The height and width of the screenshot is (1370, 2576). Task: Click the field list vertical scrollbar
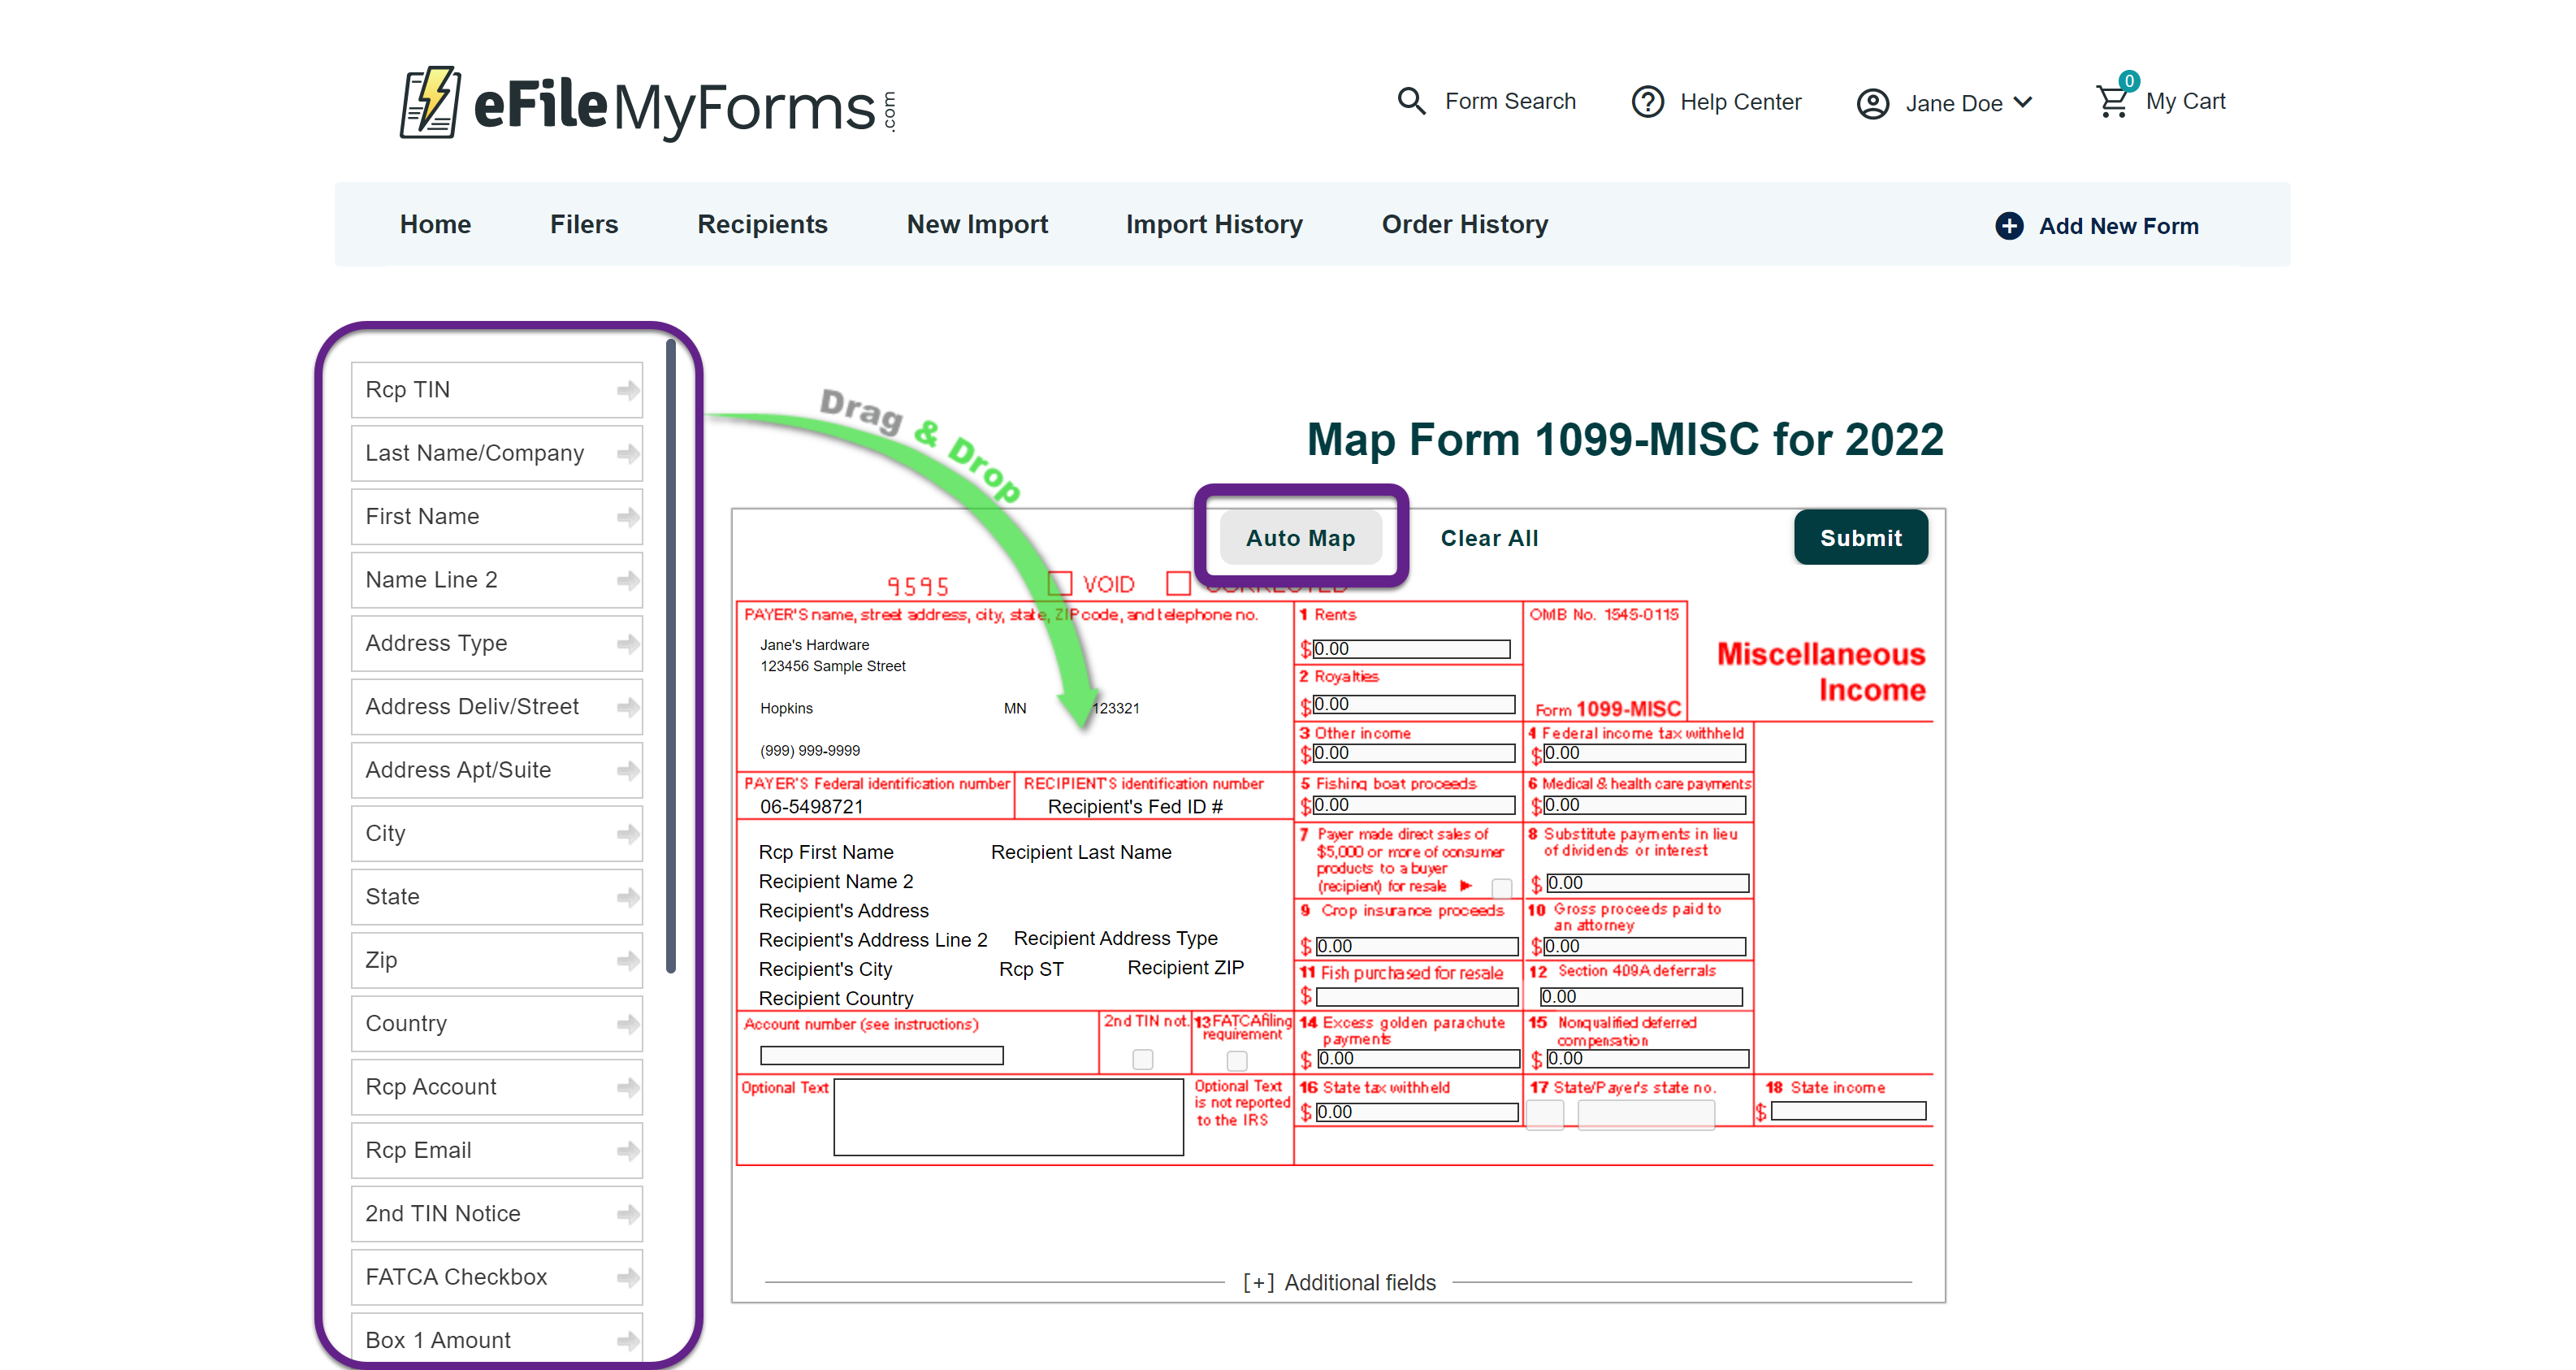671,655
